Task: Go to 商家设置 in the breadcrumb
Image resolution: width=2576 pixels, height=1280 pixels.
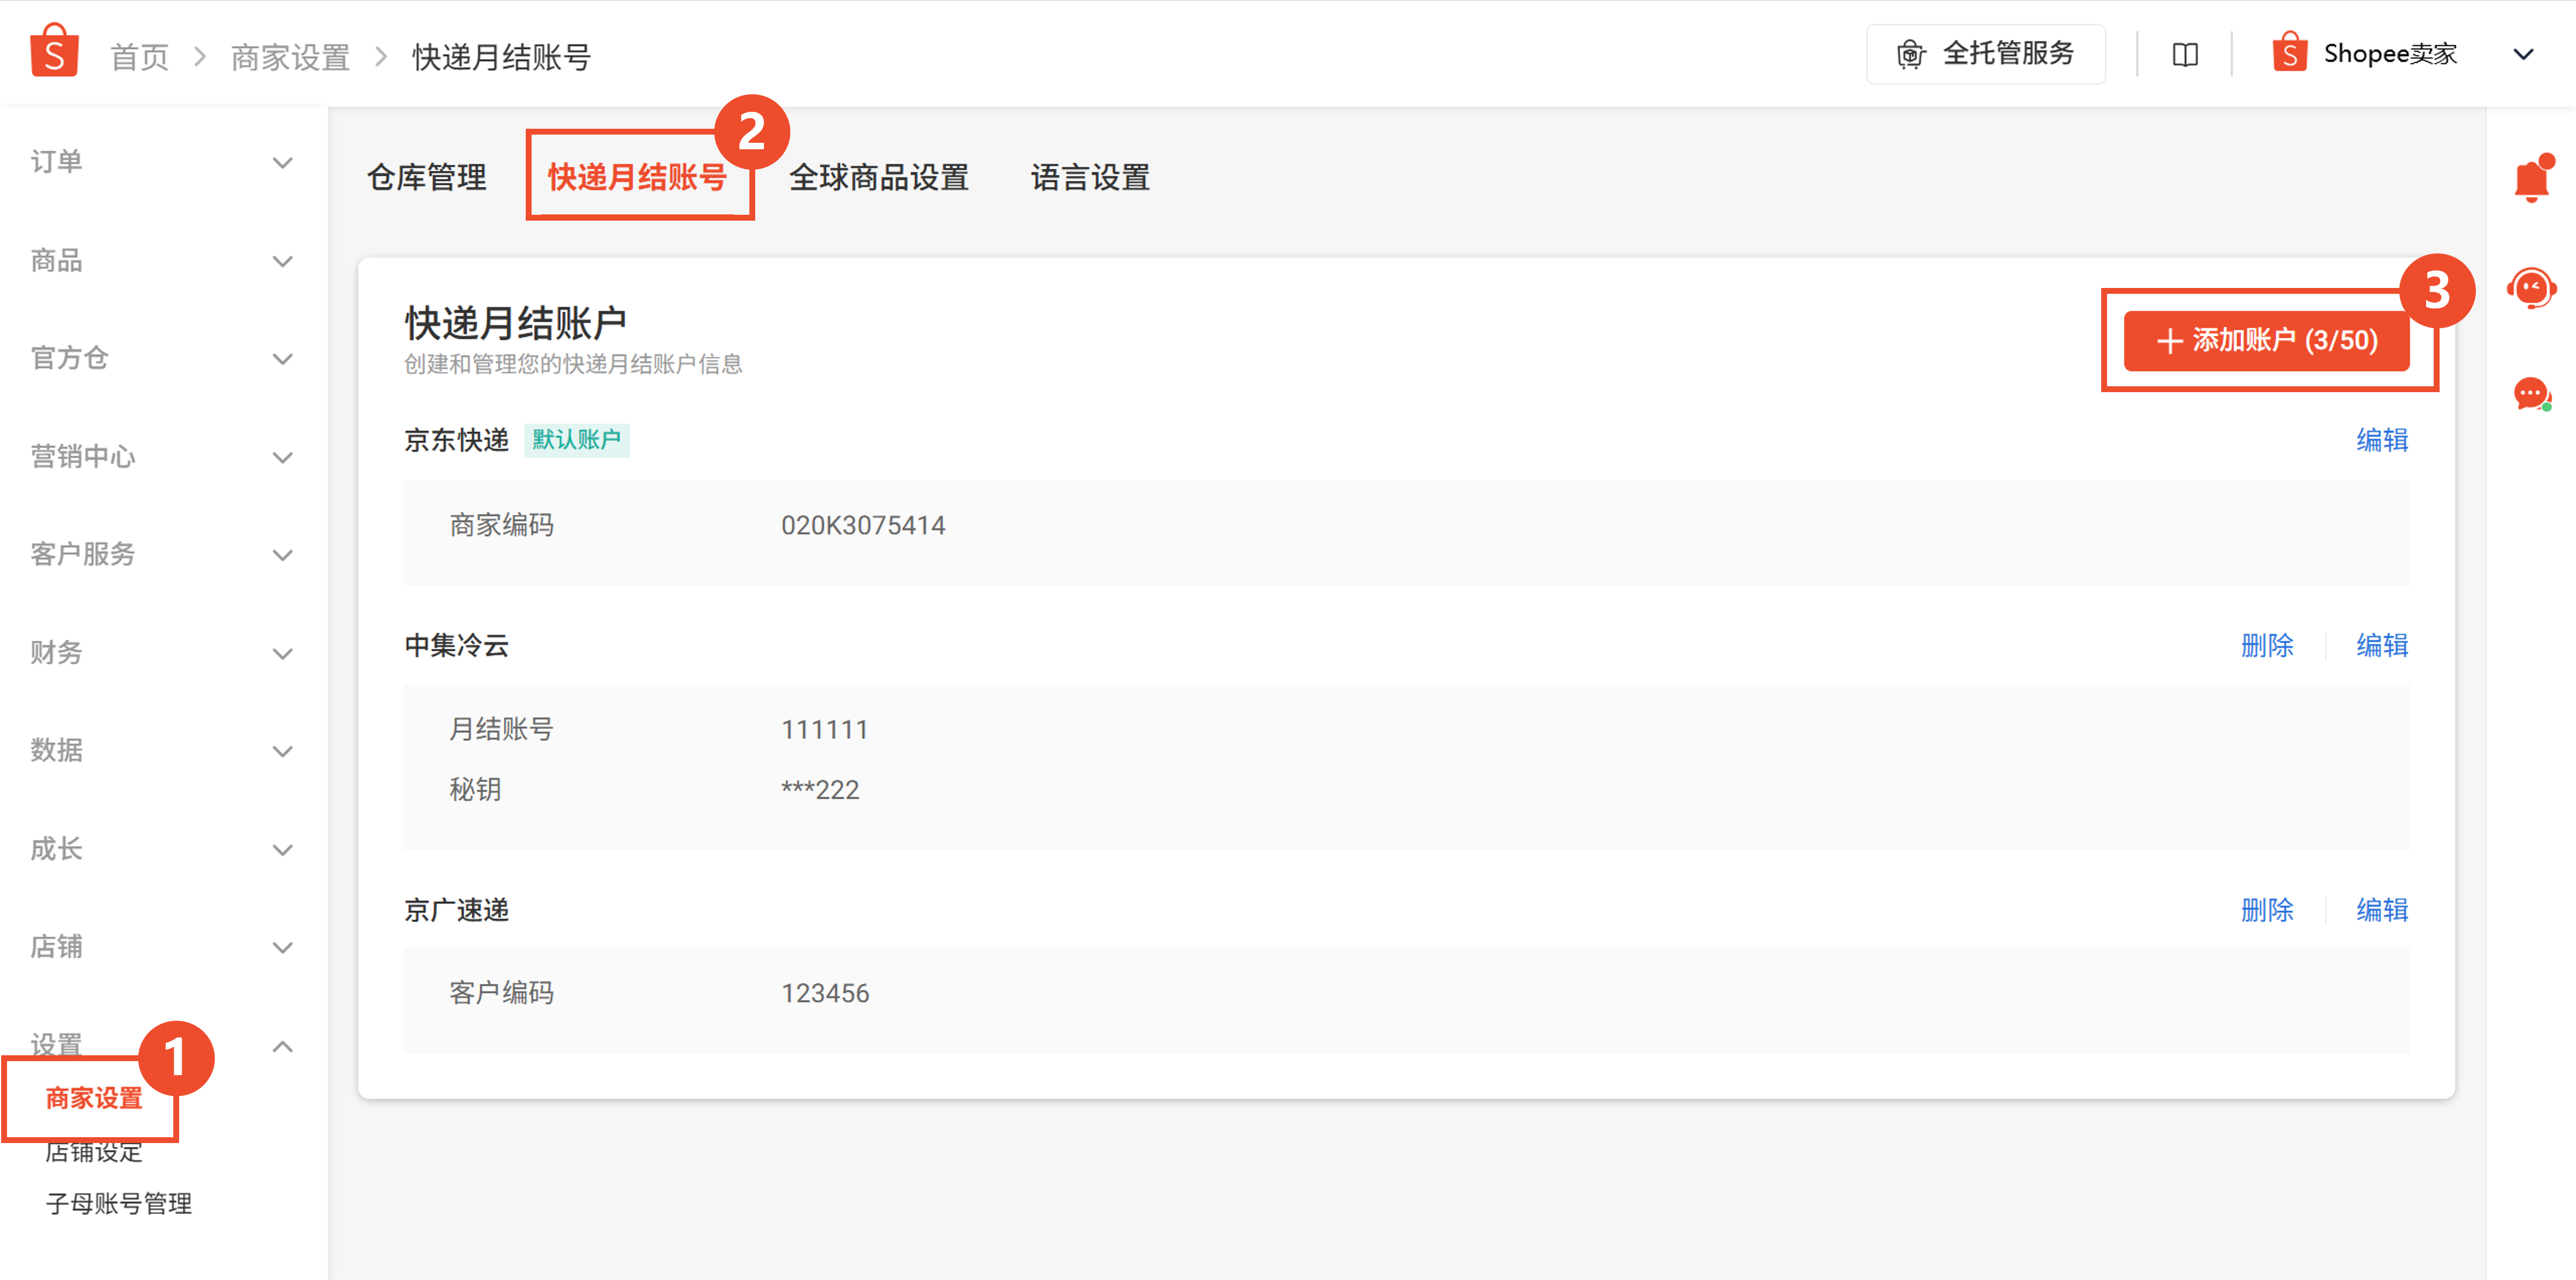Action: (x=290, y=57)
